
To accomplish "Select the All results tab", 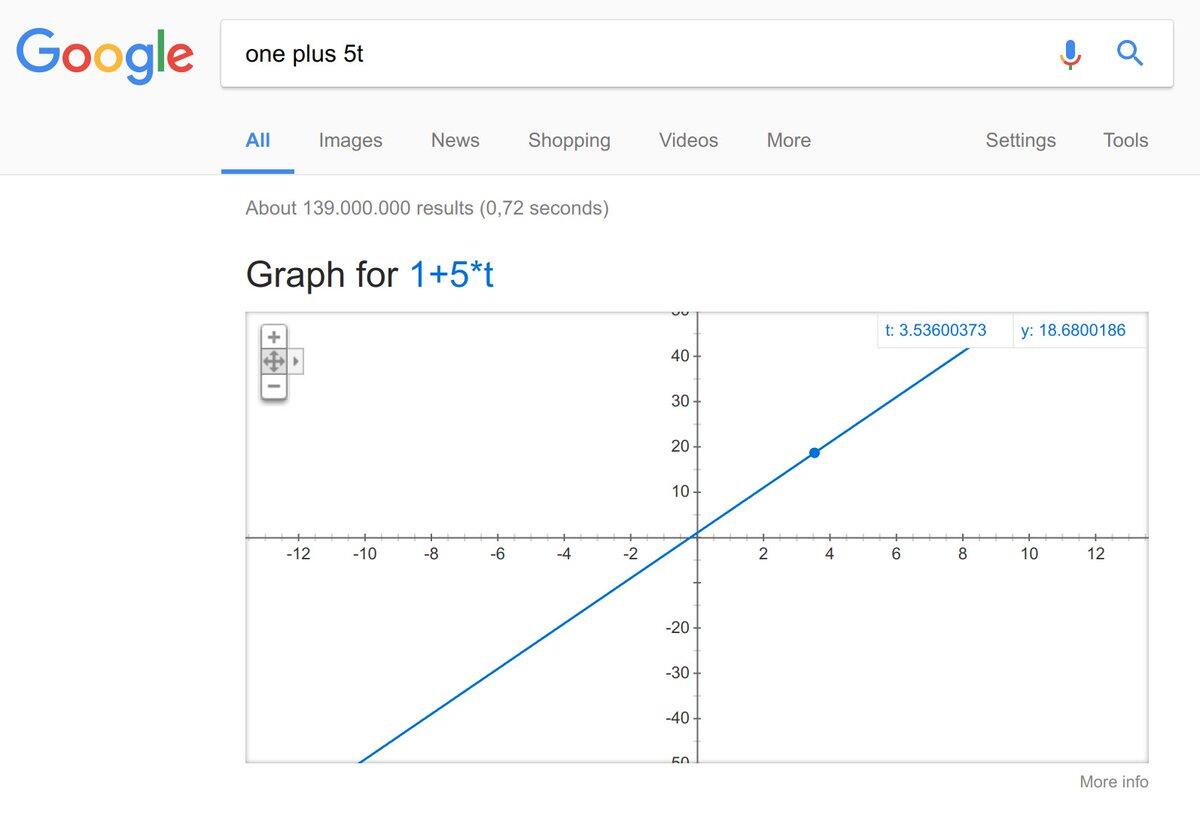I will click(258, 141).
